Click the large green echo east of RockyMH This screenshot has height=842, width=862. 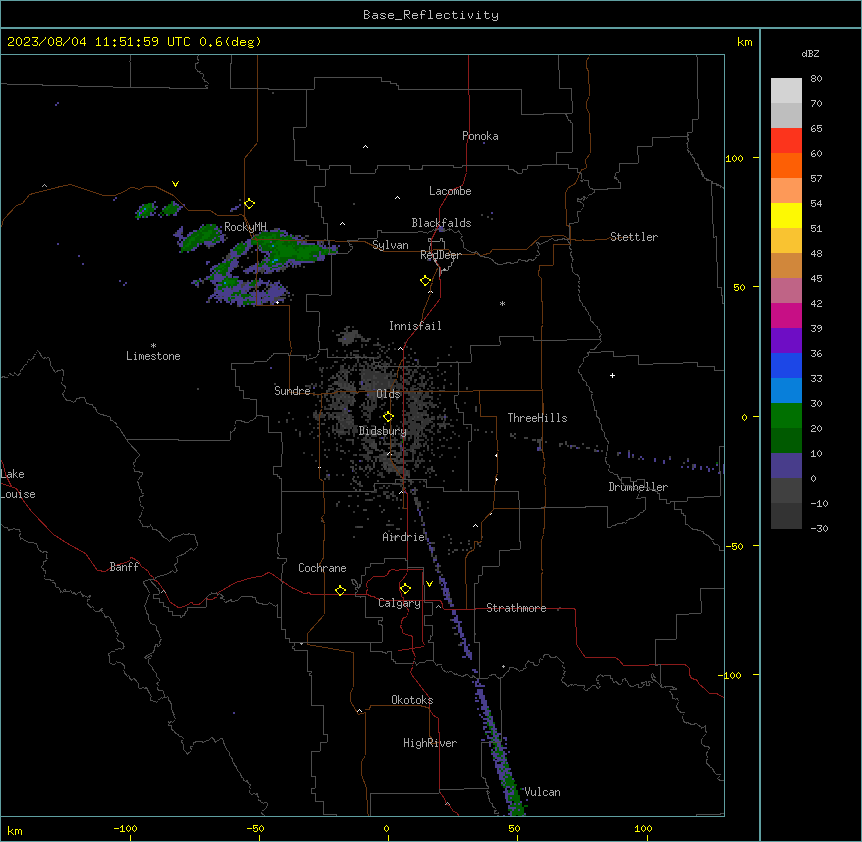pos(289,250)
